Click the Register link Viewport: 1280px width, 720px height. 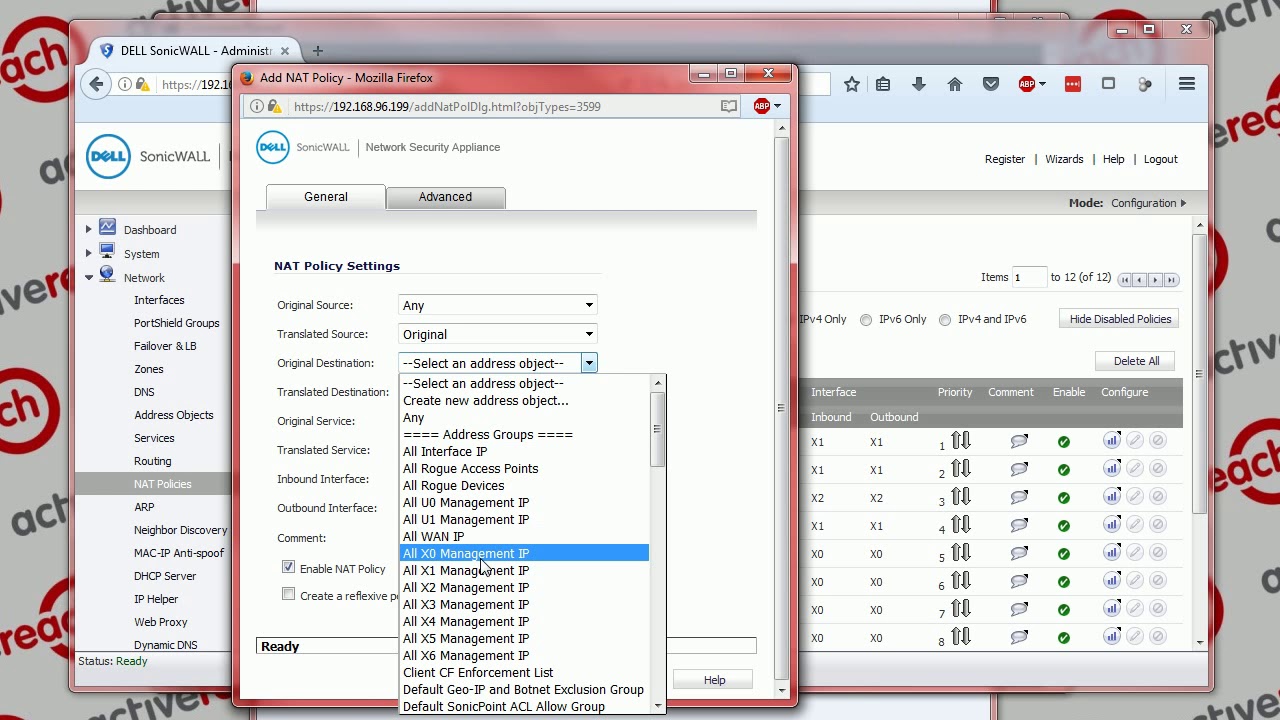point(1004,159)
